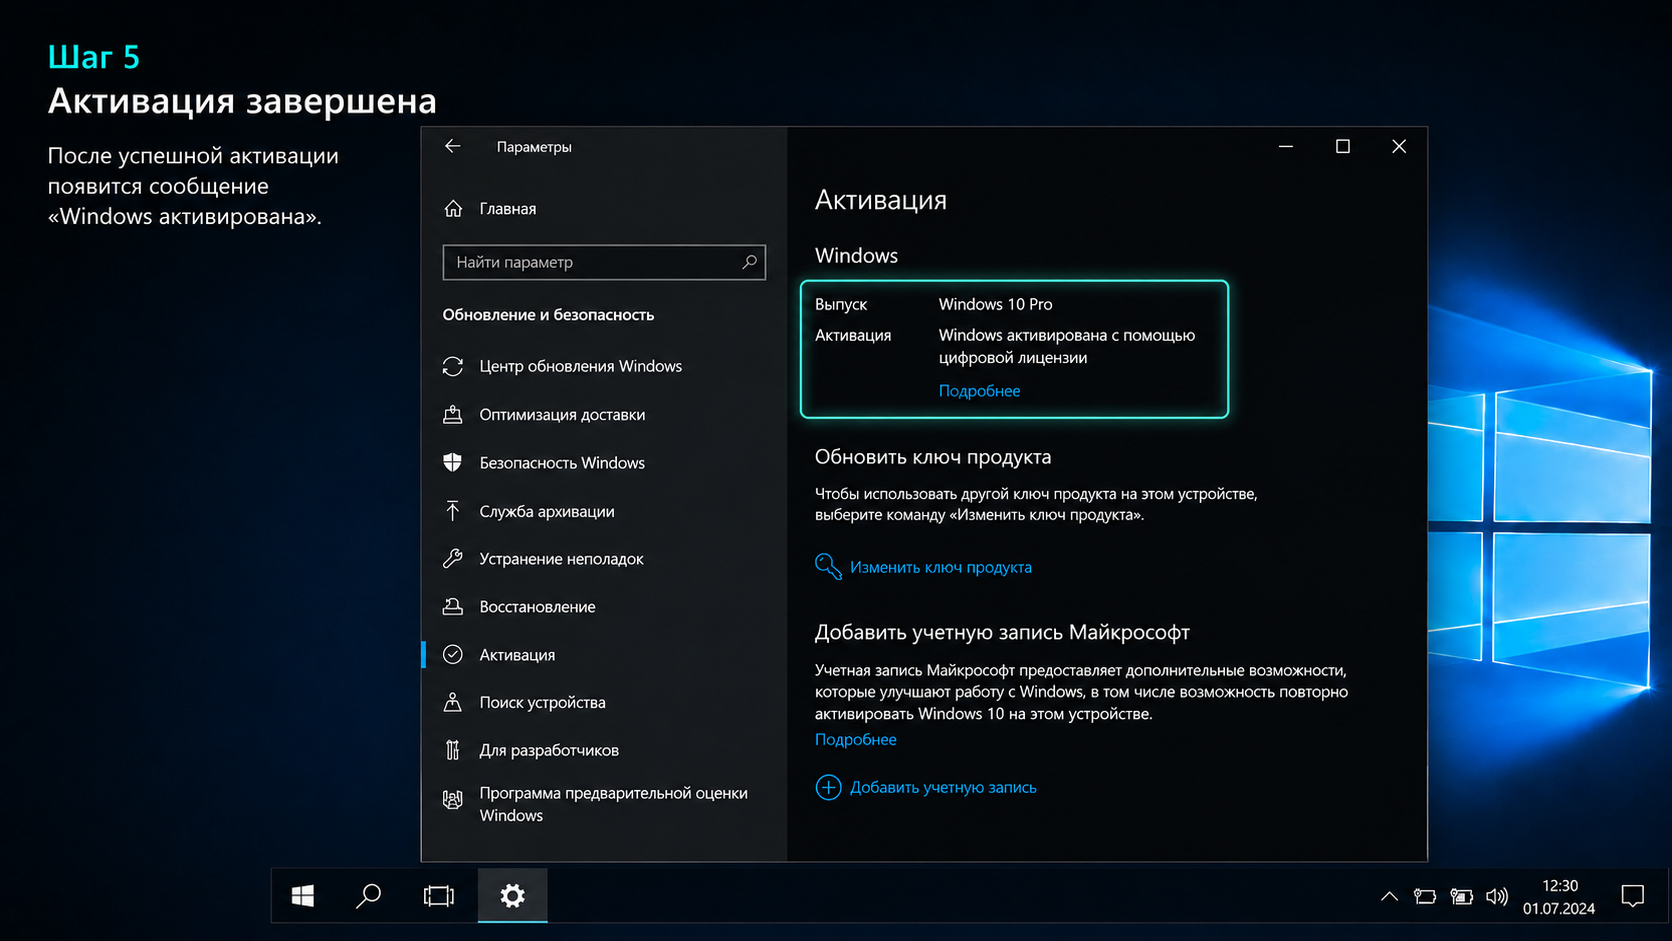This screenshot has width=1672, height=941.
Task: Click Подробнее under digital license text
Action: click(x=979, y=391)
